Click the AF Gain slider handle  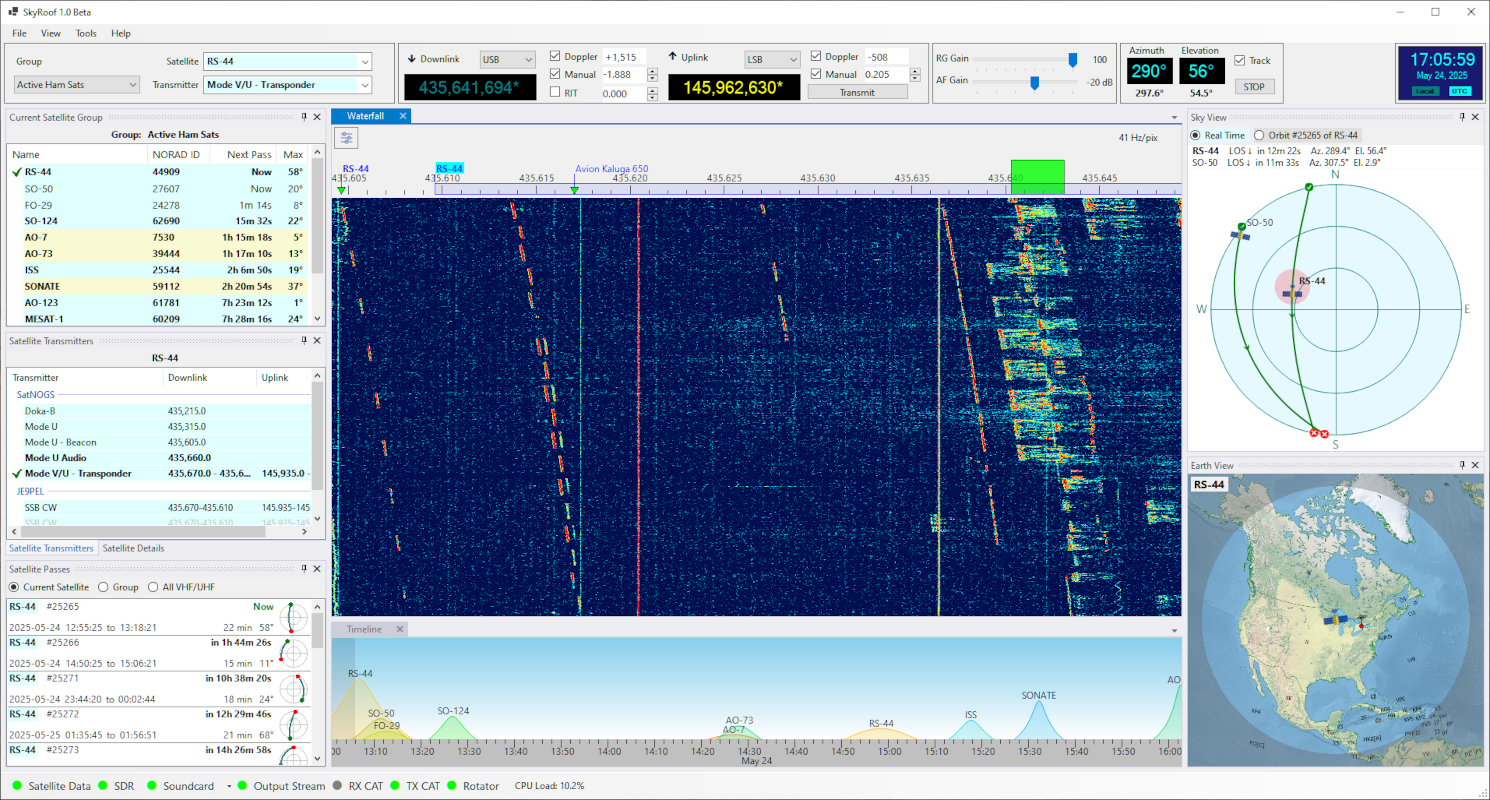pyautogui.click(x=1034, y=82)
